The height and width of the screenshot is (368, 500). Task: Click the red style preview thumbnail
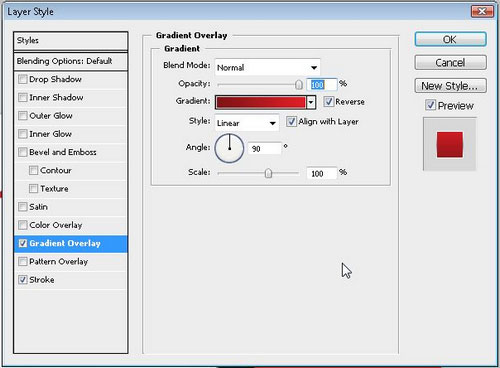[x=450, y=144]
